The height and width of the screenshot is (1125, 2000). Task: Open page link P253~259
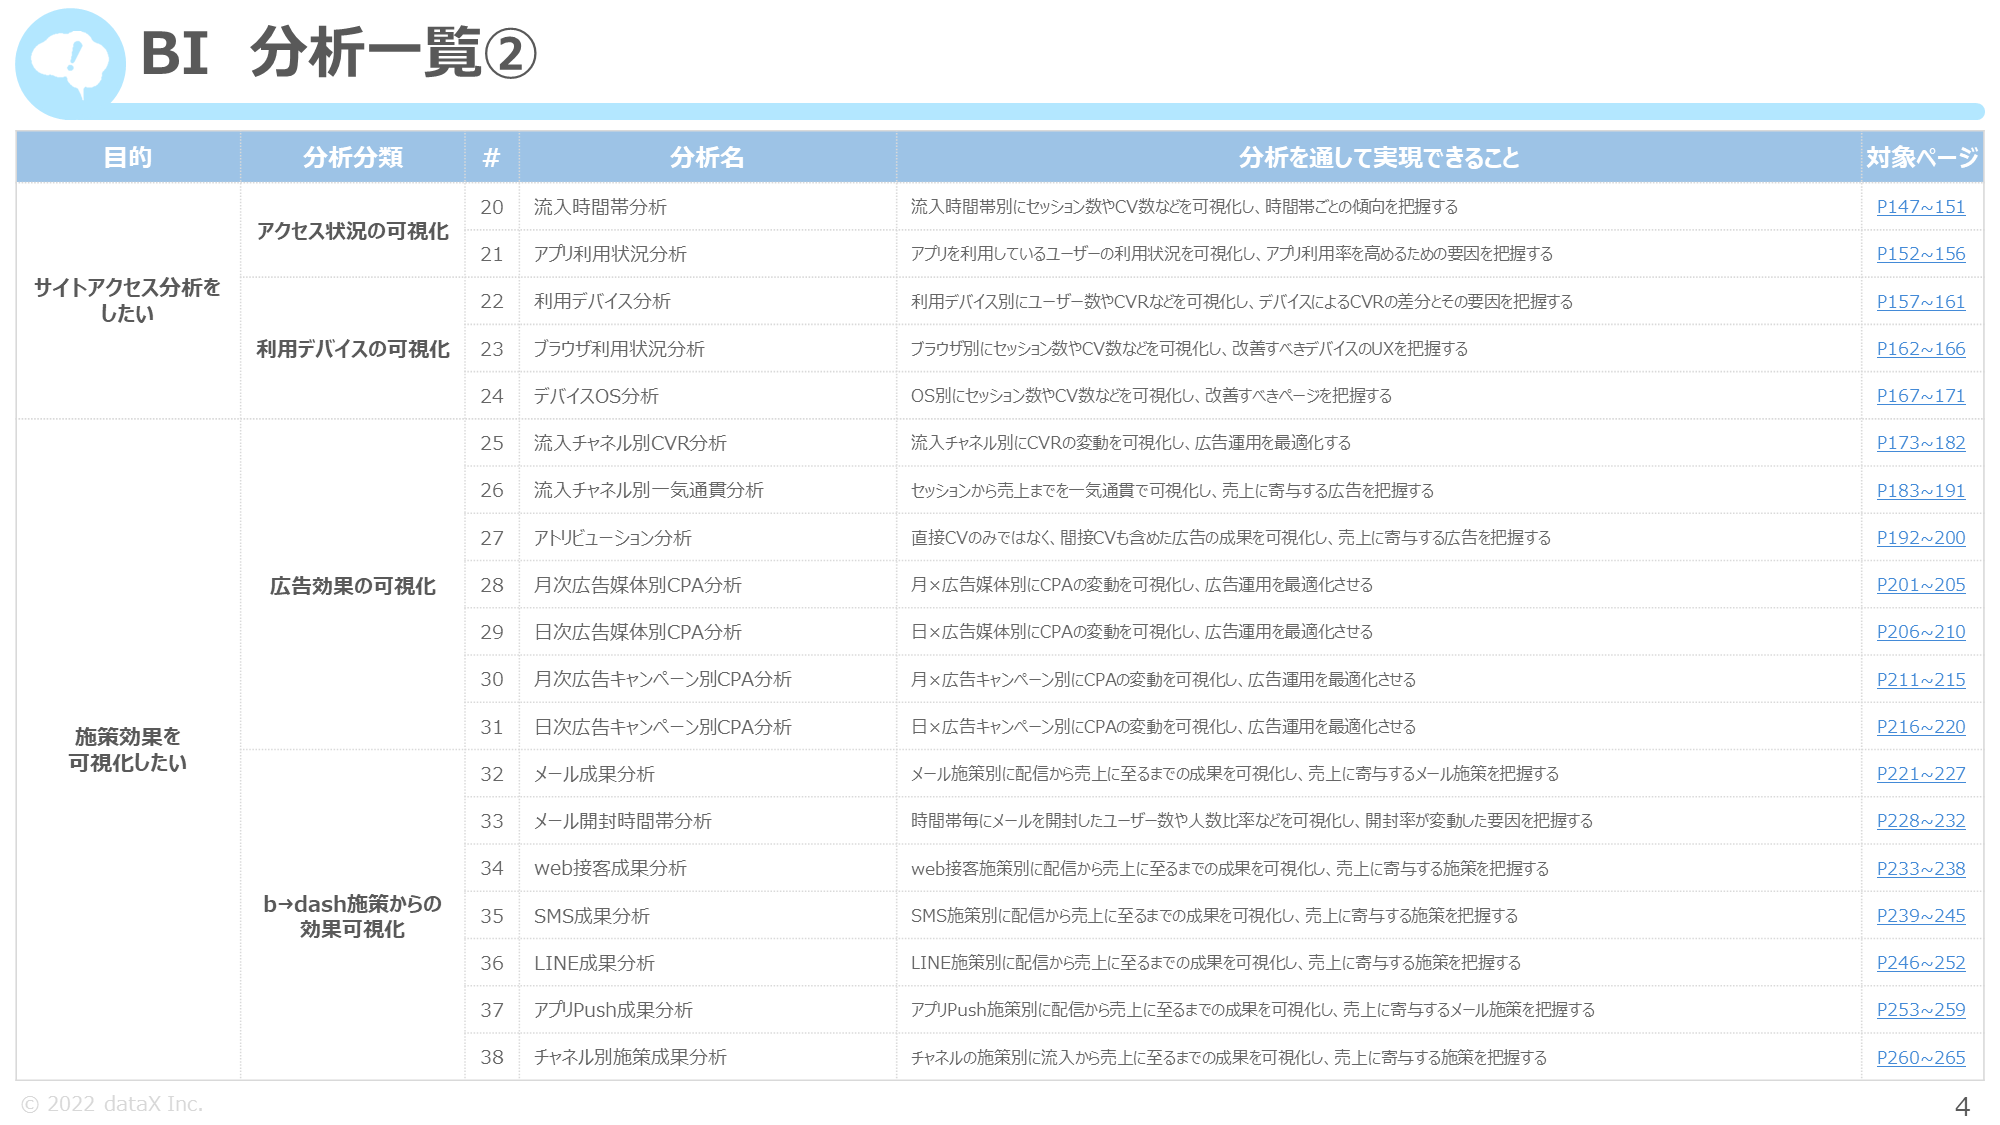1920,1010
